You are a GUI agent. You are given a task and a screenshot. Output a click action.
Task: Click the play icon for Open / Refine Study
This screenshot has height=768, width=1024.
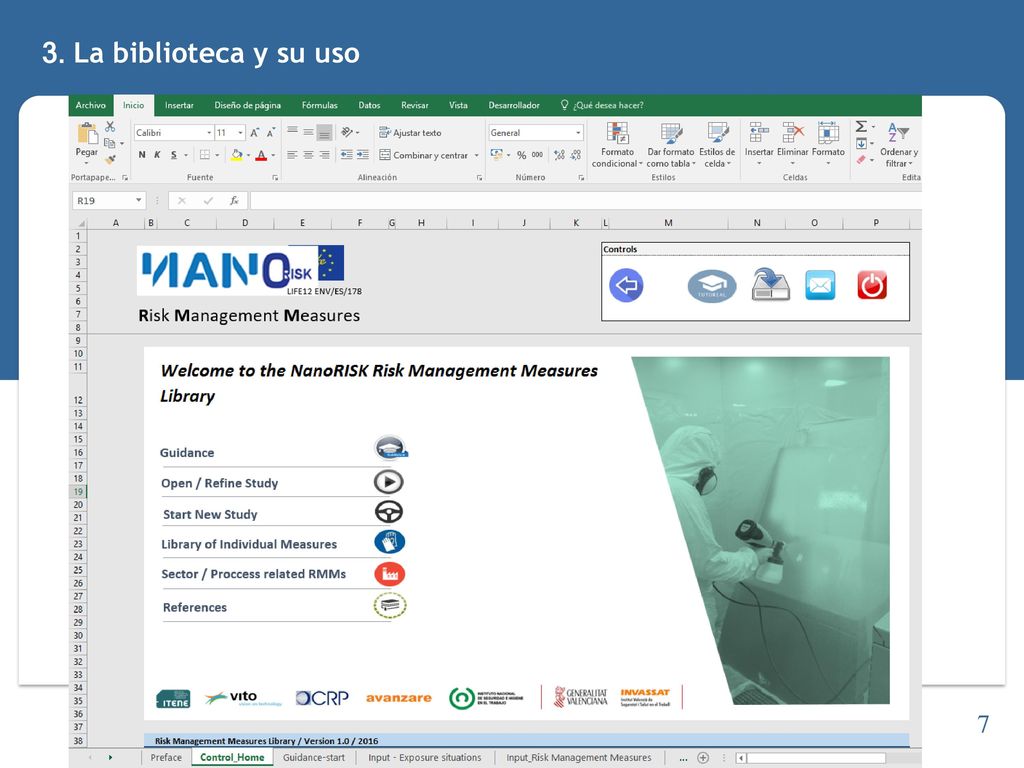click(389, 482)
